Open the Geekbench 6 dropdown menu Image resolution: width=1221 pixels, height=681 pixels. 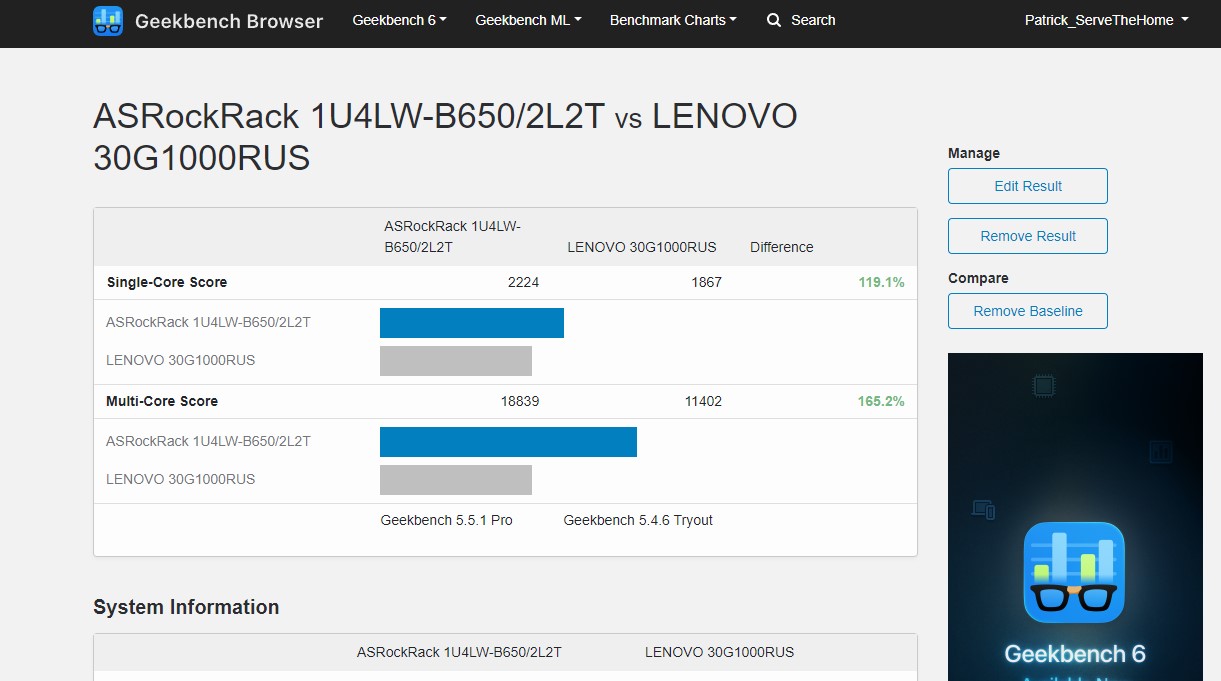399,20
